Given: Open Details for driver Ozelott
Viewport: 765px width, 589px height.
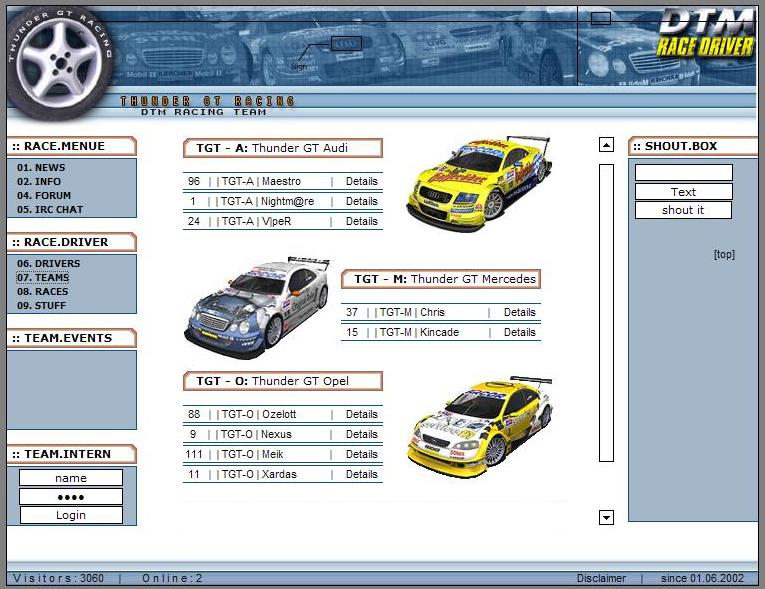Looking at the screenshot, I should point(361,415).
